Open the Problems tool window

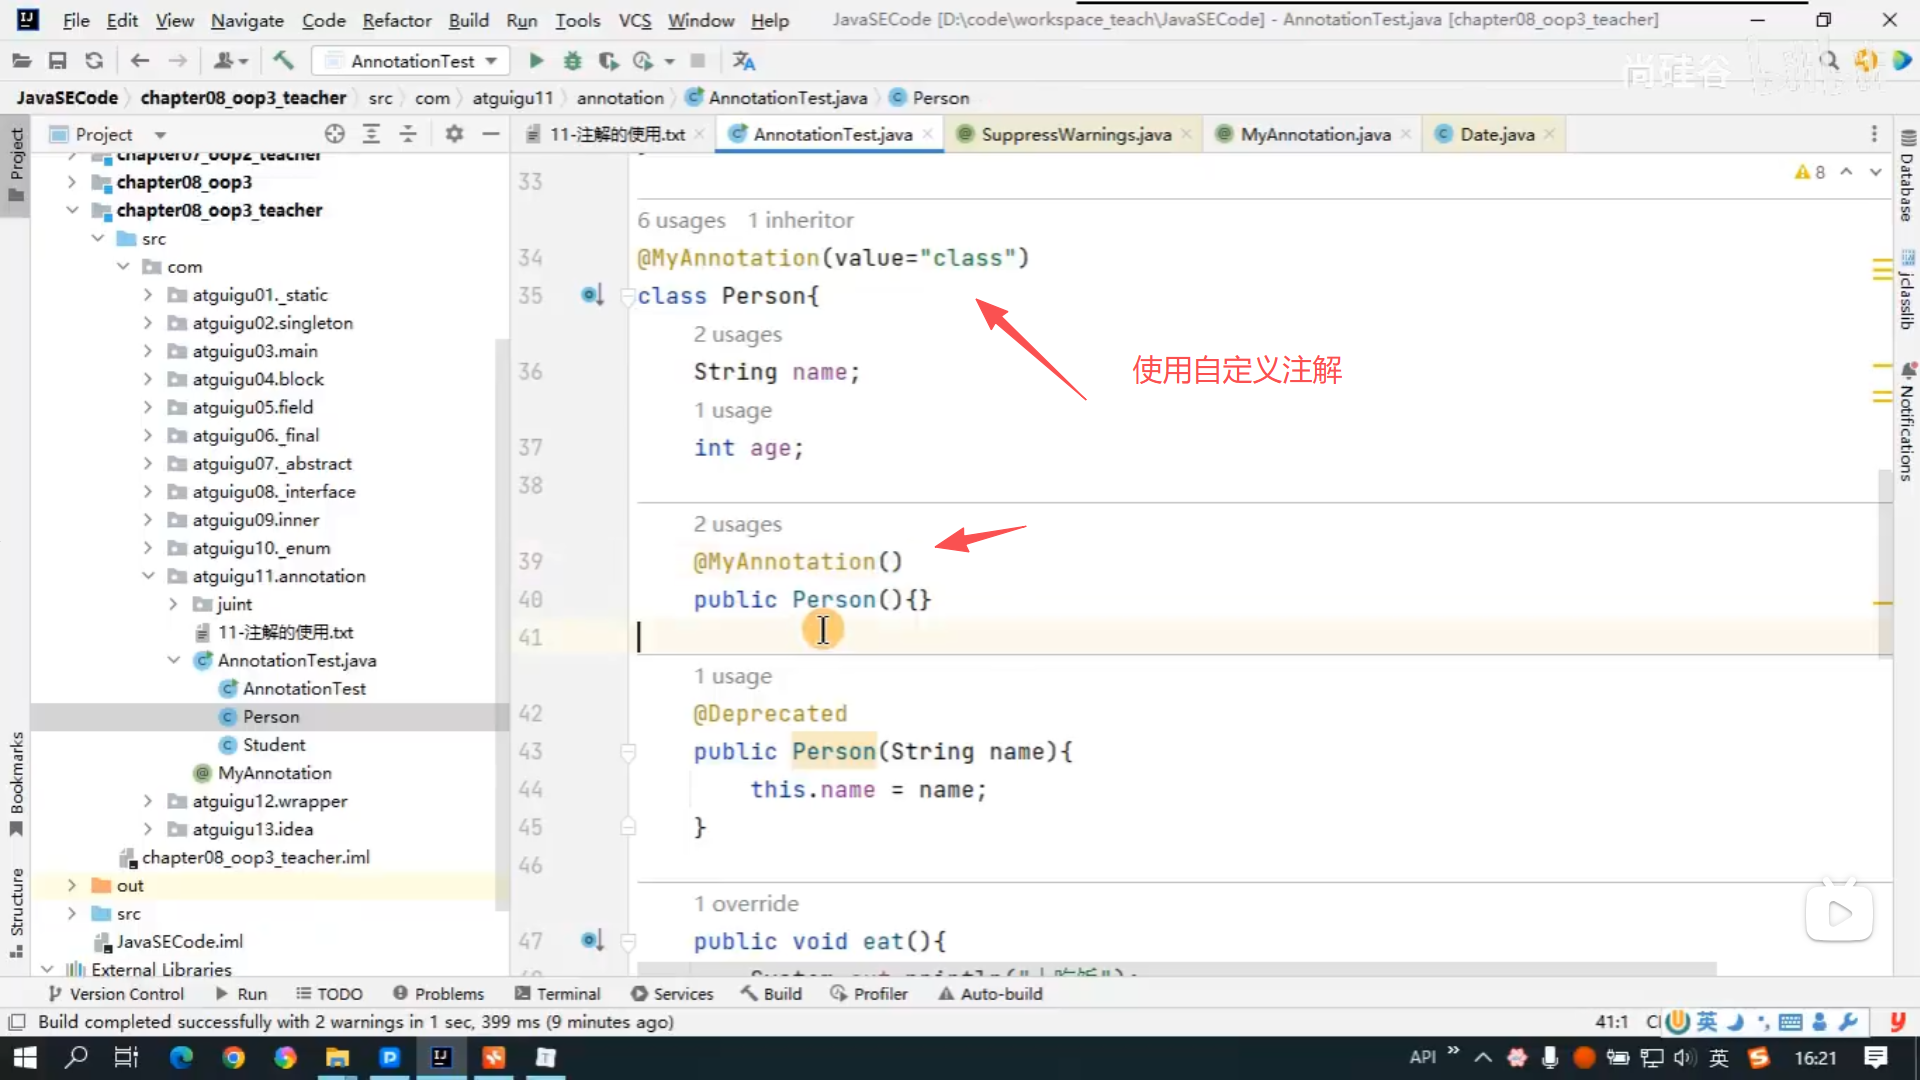438,994
